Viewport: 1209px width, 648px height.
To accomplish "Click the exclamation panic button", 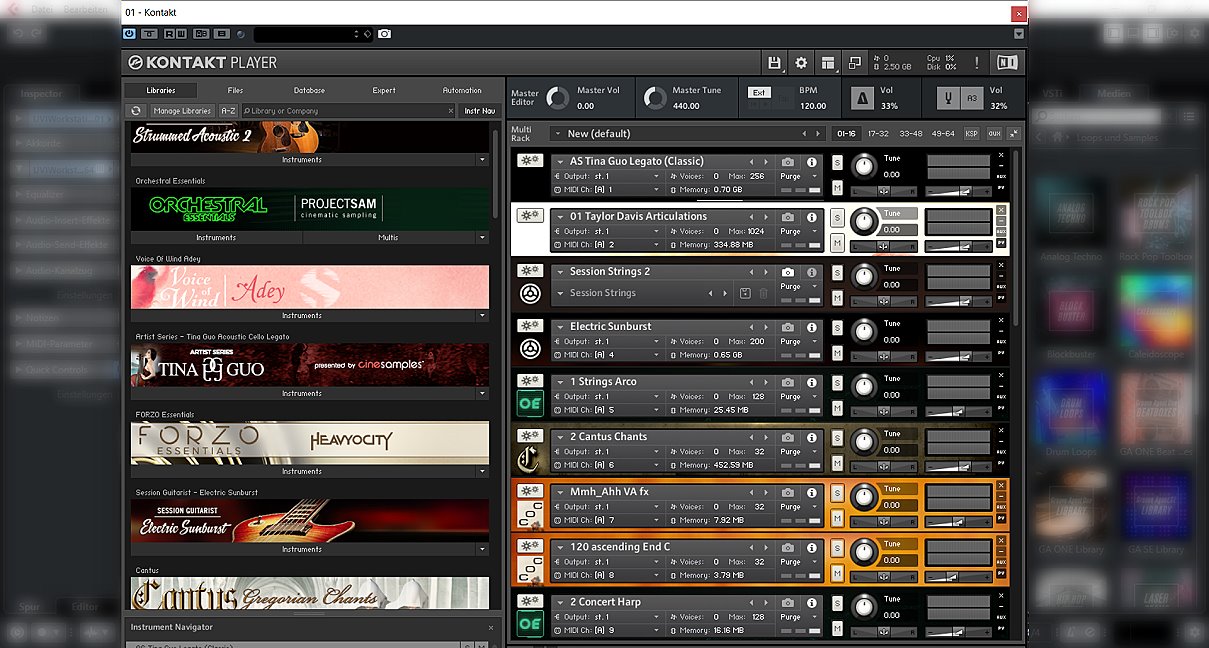I will (976, 63).
